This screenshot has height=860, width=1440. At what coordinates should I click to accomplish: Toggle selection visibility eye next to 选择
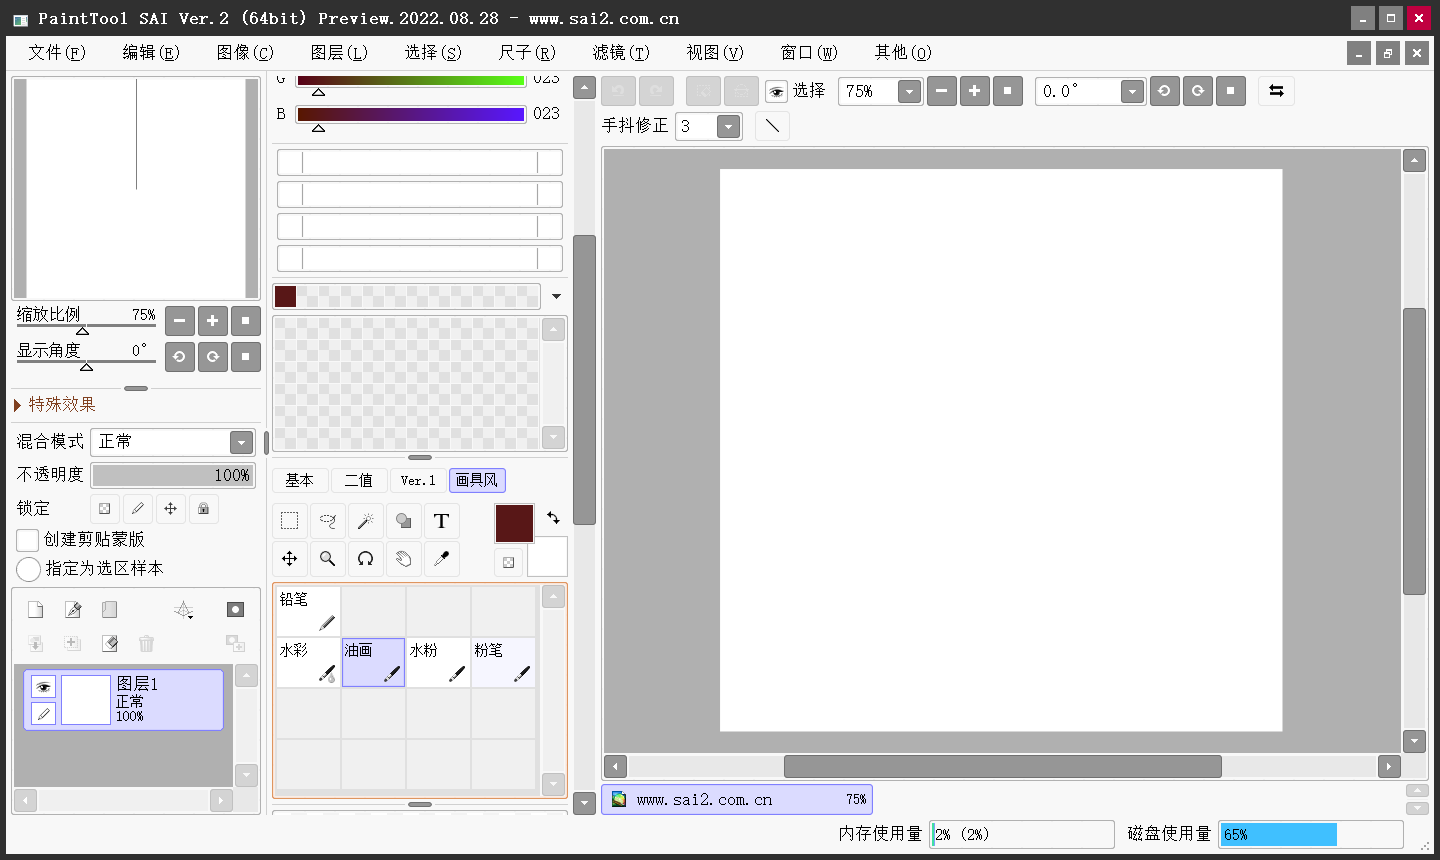click(x=776, y=92)
